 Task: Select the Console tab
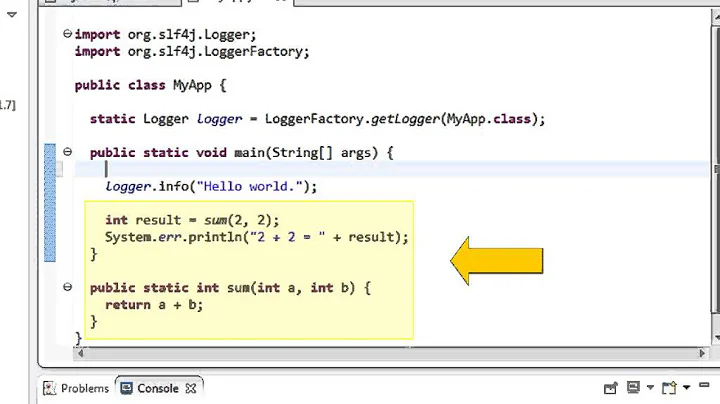tap(157, 388)
